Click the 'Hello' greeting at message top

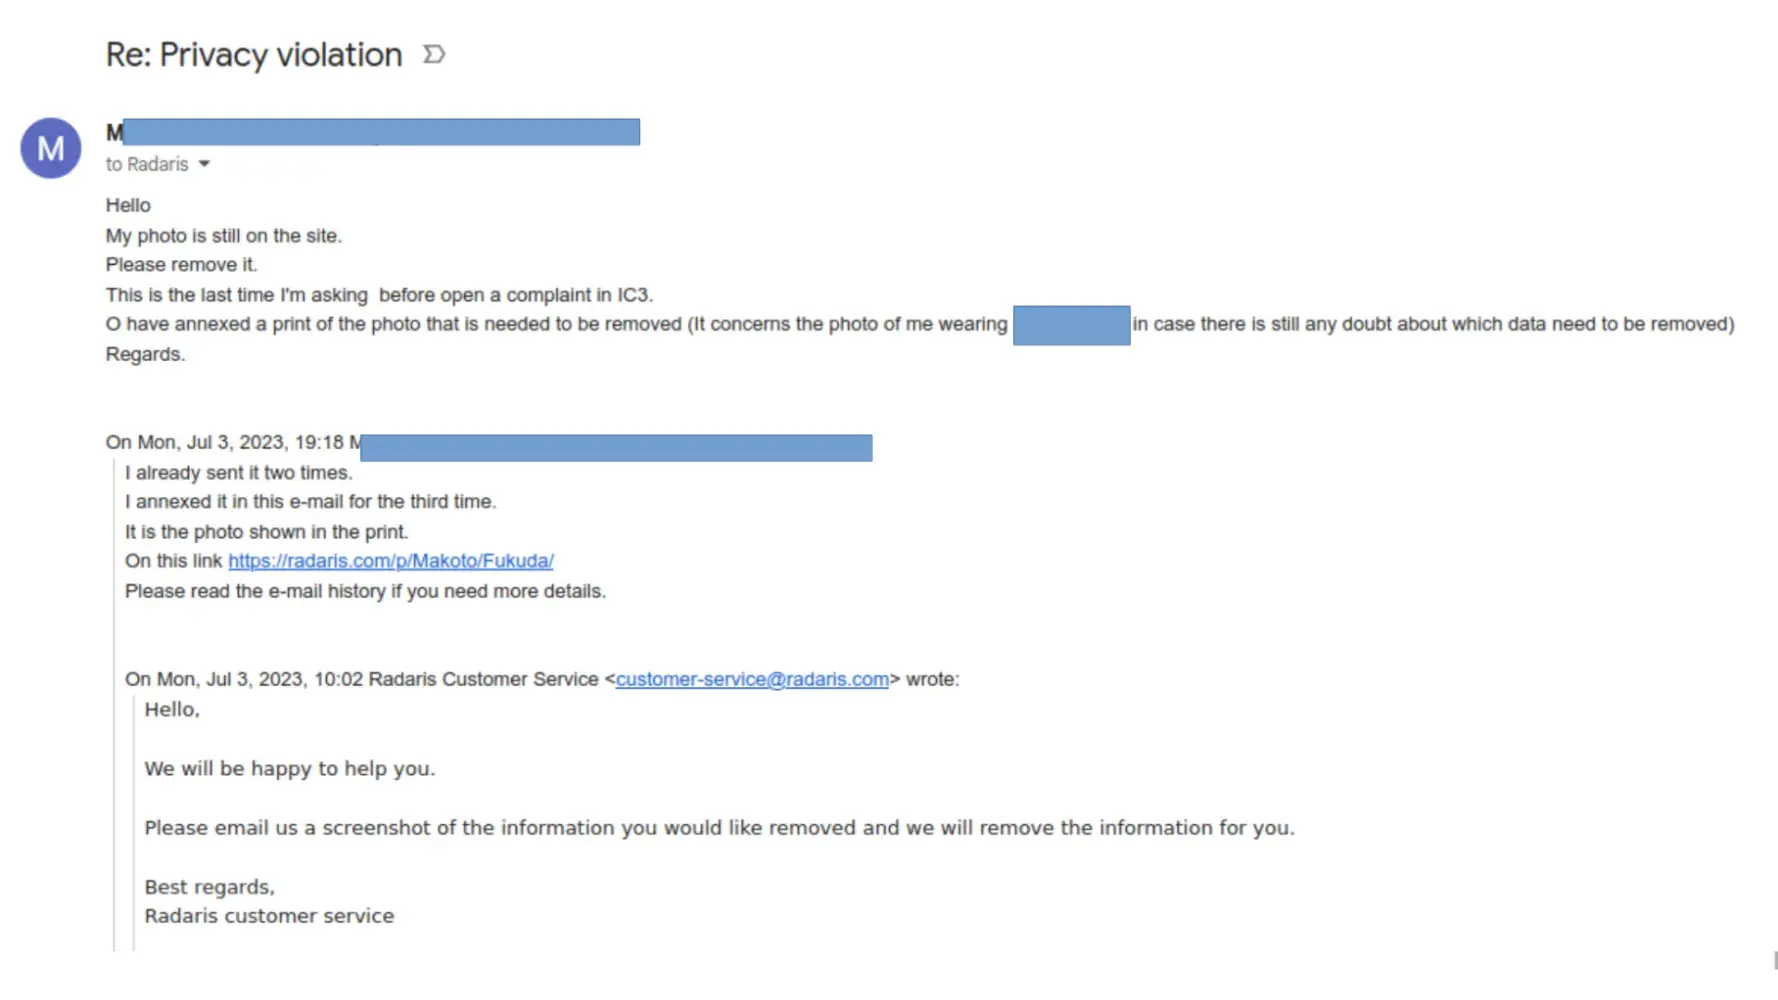pyautogui.click(x=128, y=205)
